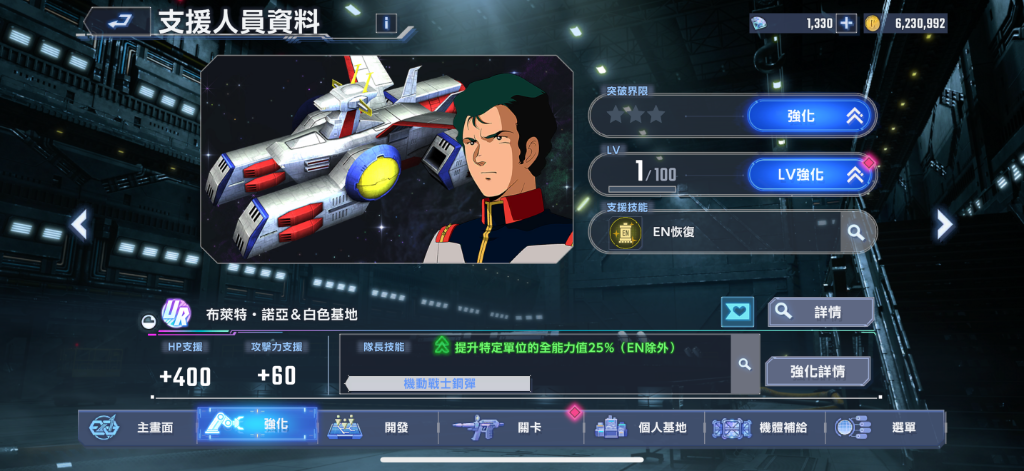The height and width of the screenshot is (471, 1024).
Task: Click the EN恢復 skill icon
Action: [625, 232]
